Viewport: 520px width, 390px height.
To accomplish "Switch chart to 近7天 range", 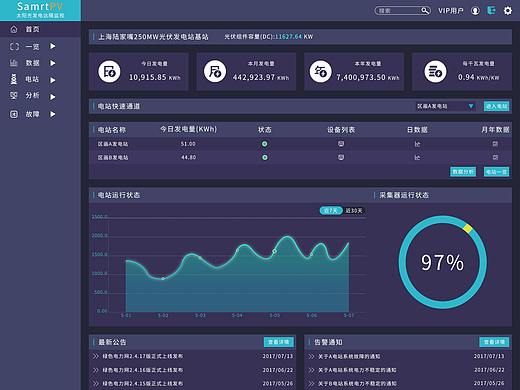I will point(331,211).
